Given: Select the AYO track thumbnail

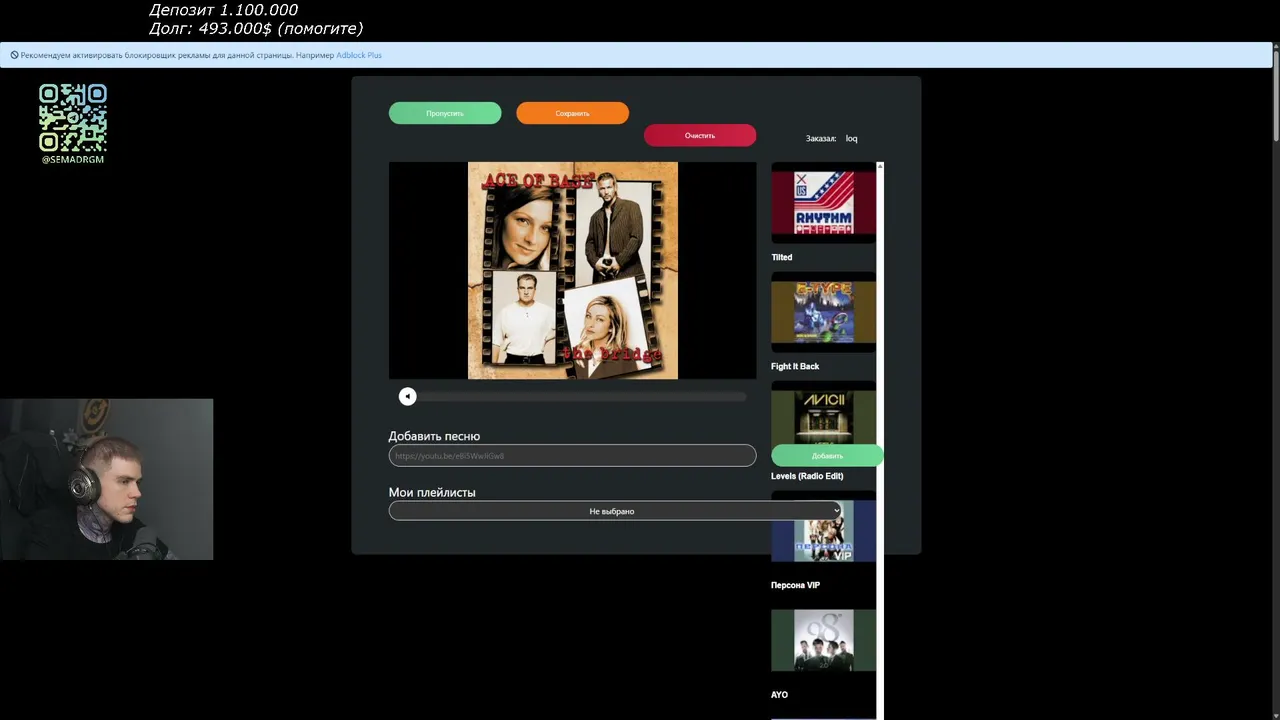Looking at the screenshot, I should pos(823,640).
